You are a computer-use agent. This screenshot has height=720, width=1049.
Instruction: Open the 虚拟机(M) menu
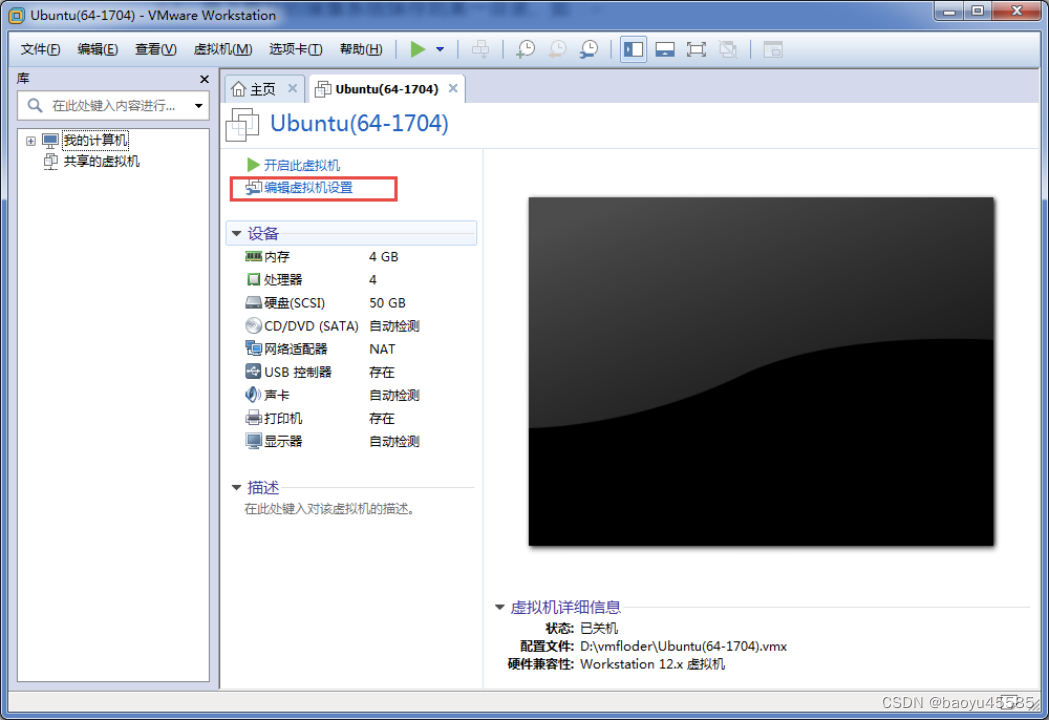(223, 50)
